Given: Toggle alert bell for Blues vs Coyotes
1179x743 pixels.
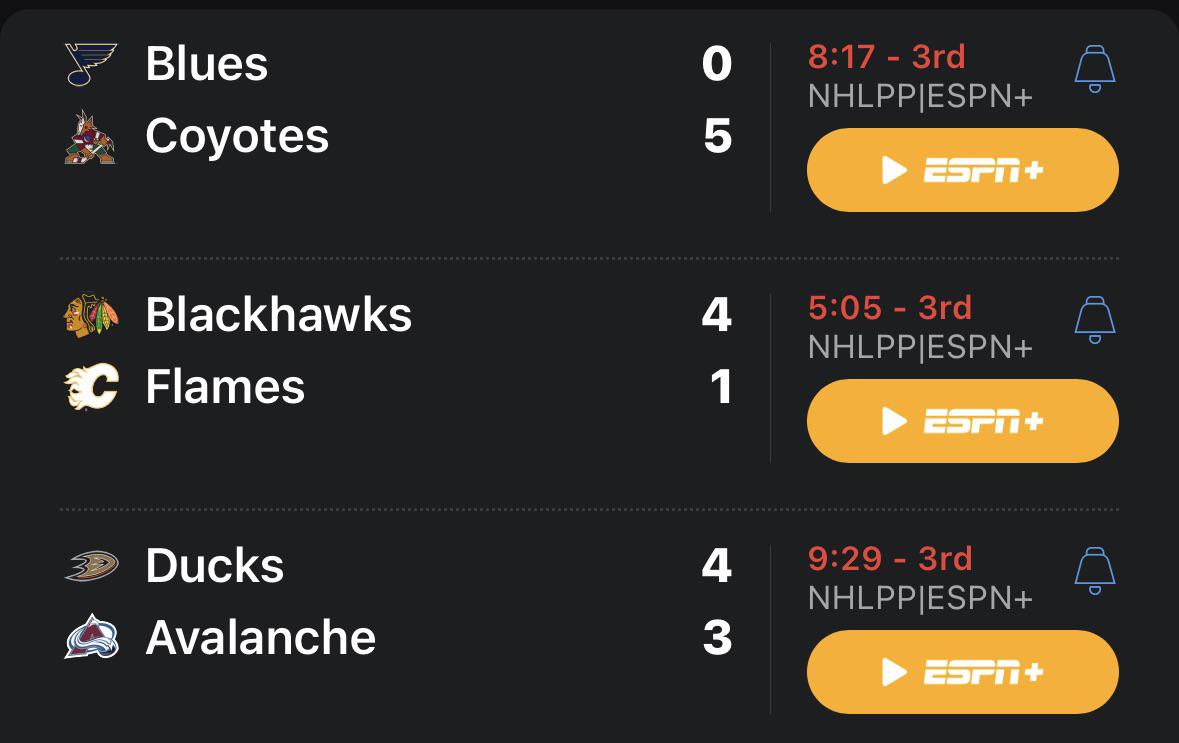Looking at the screenshot, I should pos(1094,69).
